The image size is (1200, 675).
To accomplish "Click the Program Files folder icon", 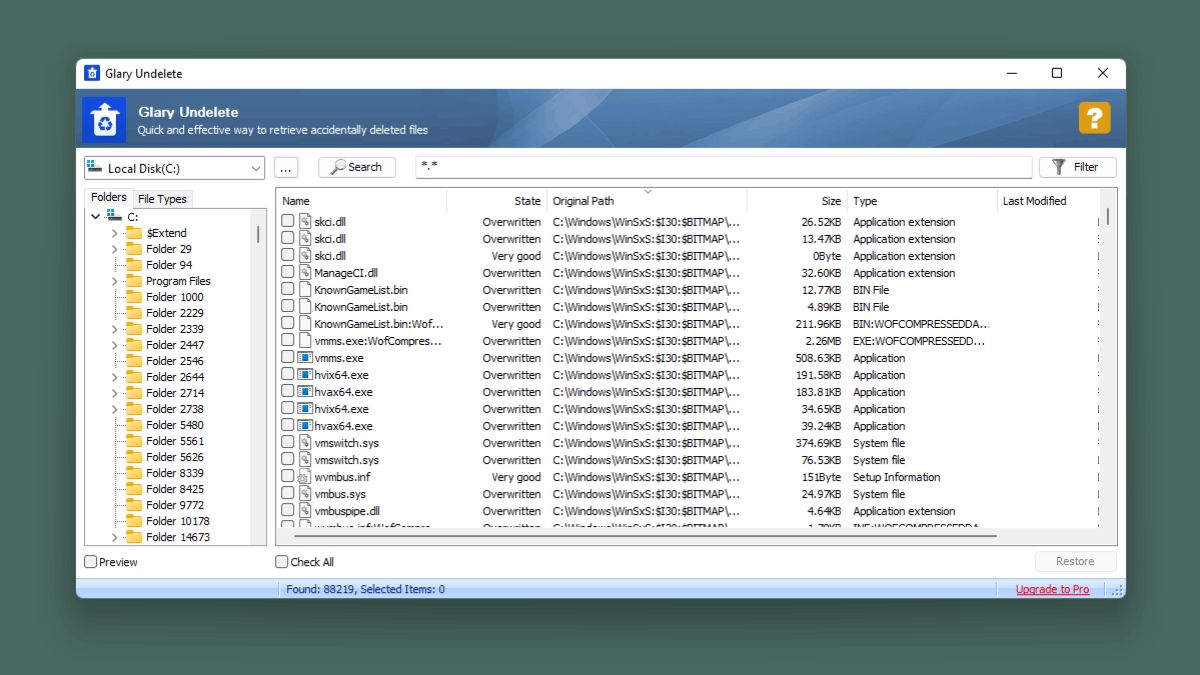I will click(133, 281).
